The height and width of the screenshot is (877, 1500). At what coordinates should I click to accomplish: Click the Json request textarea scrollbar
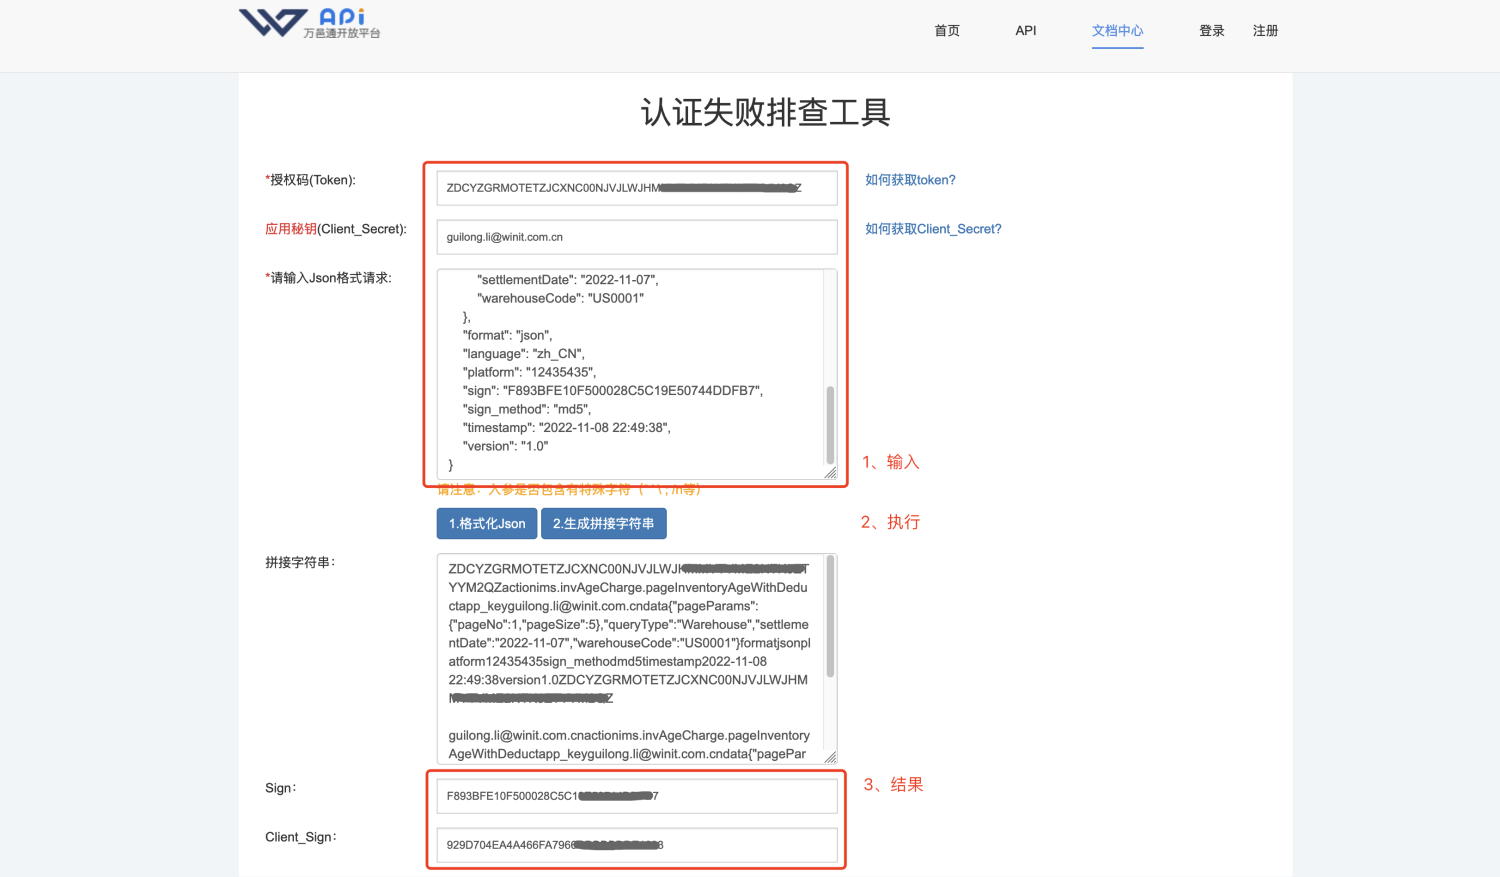point(830,425)
